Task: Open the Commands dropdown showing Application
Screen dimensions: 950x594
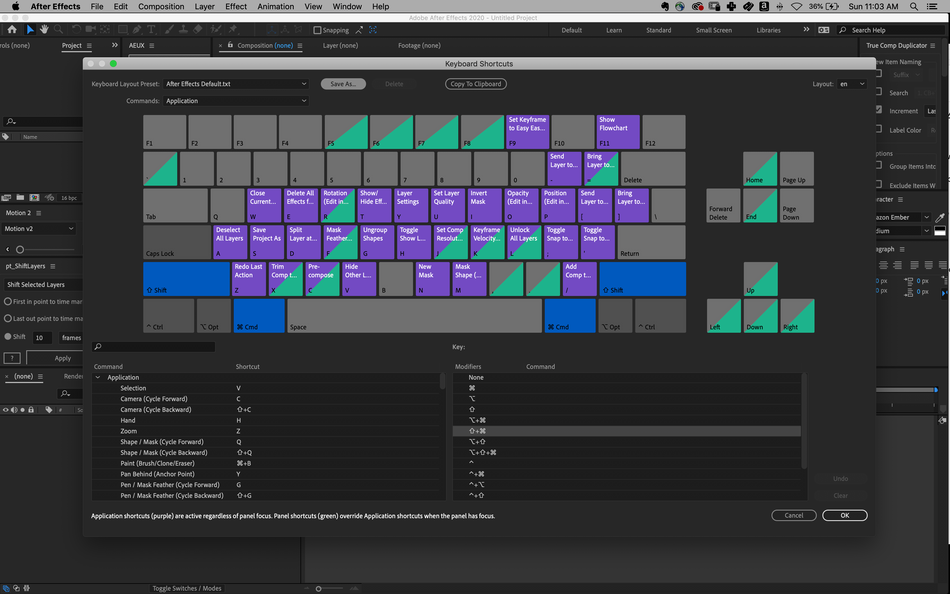Action: [236, 101]
